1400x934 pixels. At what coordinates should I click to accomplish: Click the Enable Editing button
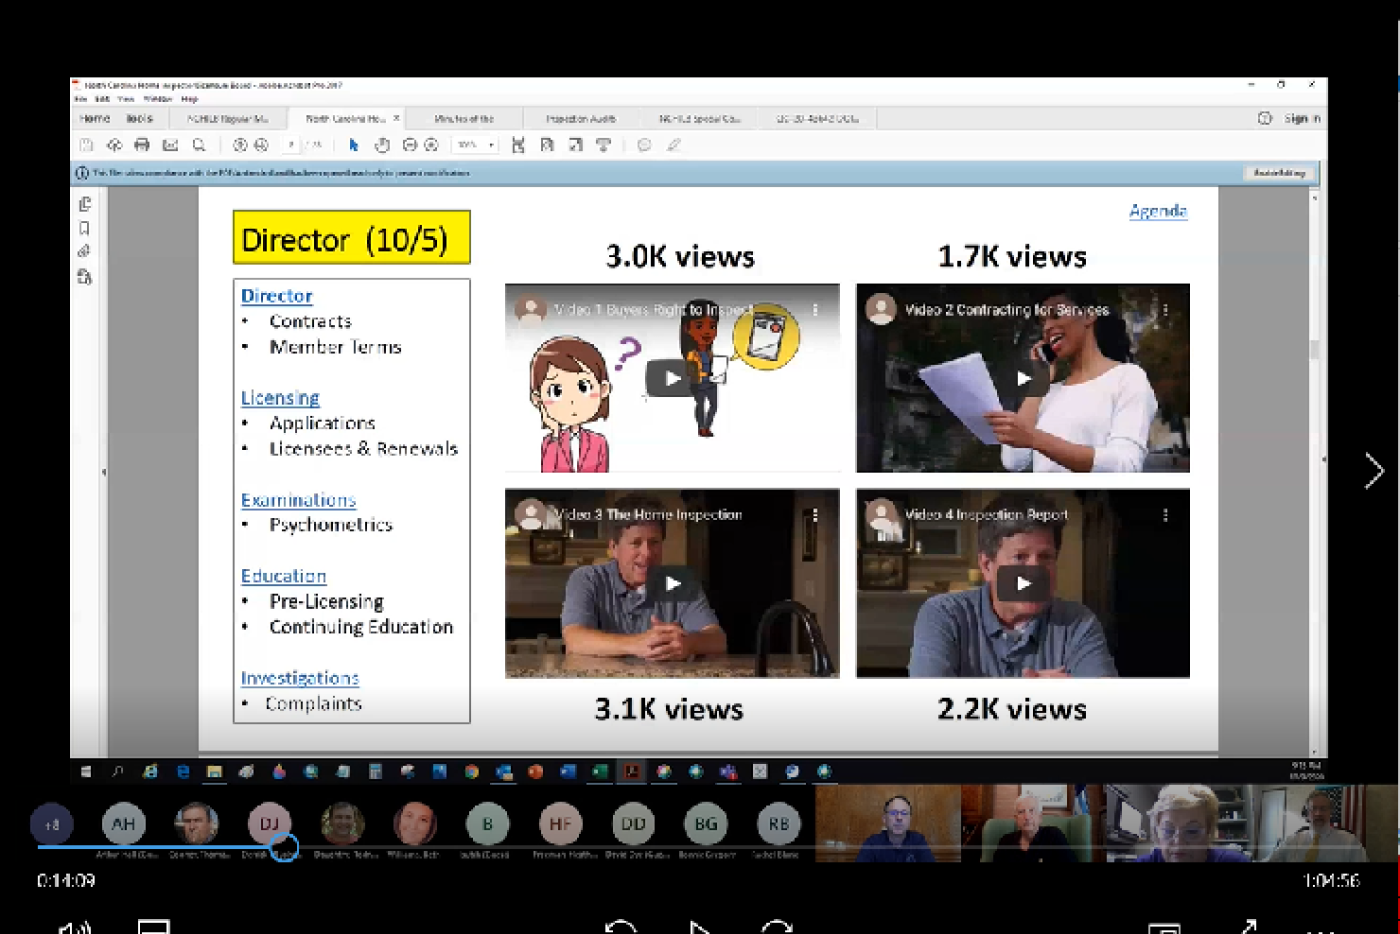[1279, 173]
